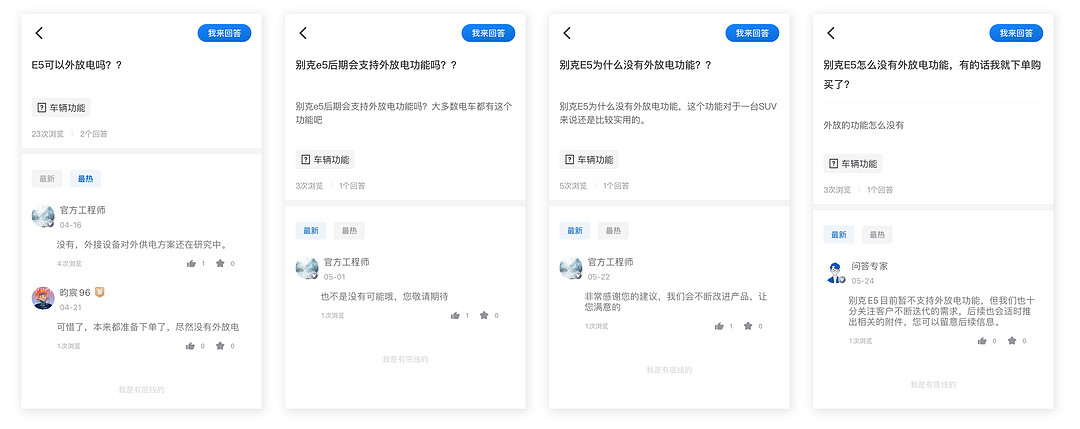
Task: Open 车辆功能 tag under '对于一台SUV来说'
Action: pos(589,160)
